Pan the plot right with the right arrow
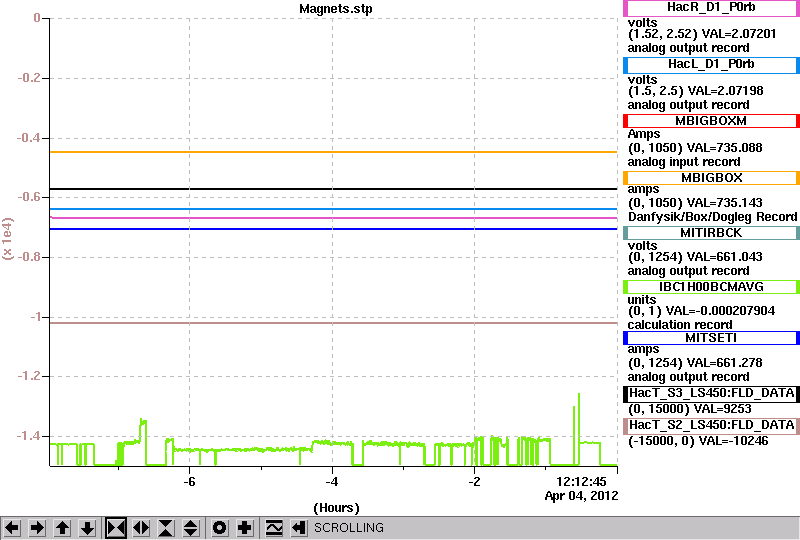The height and width of the screenshot is (540, 800). coord(37,528)
